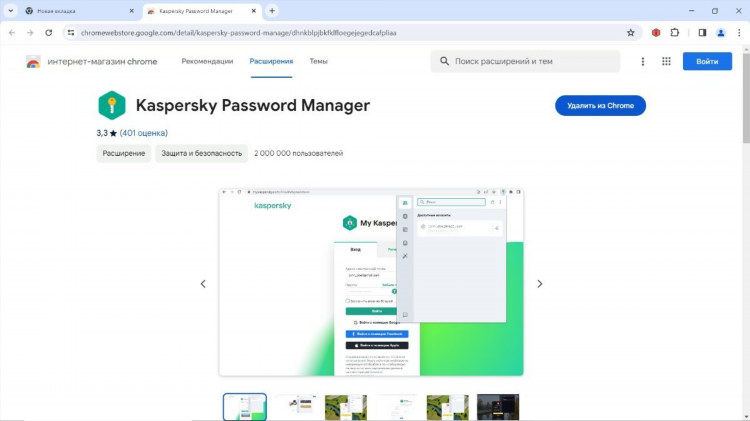Select the sixth dark screenshot thumbnail

pos(498,407)
